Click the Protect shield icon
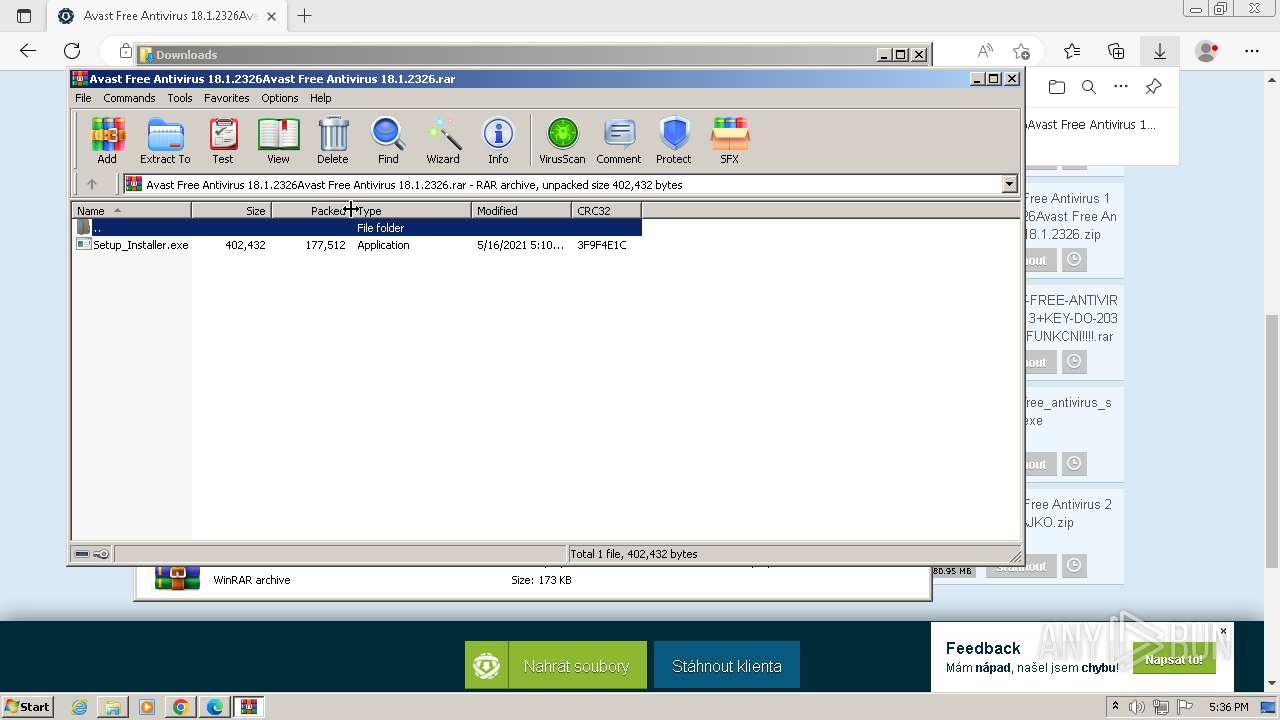This screenshot has height=720, width=1280. tap(674, 140)
